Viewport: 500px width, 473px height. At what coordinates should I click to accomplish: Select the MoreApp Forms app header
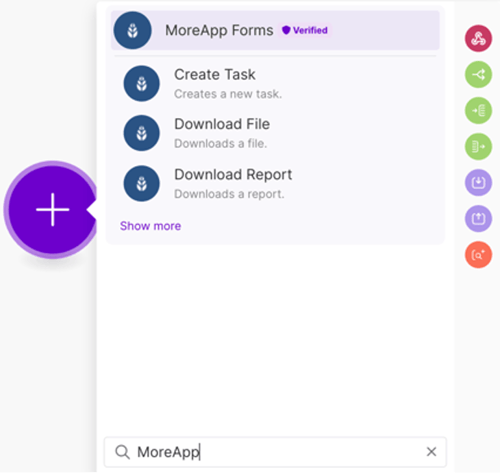pyautogui.click(x=275, y=30)
